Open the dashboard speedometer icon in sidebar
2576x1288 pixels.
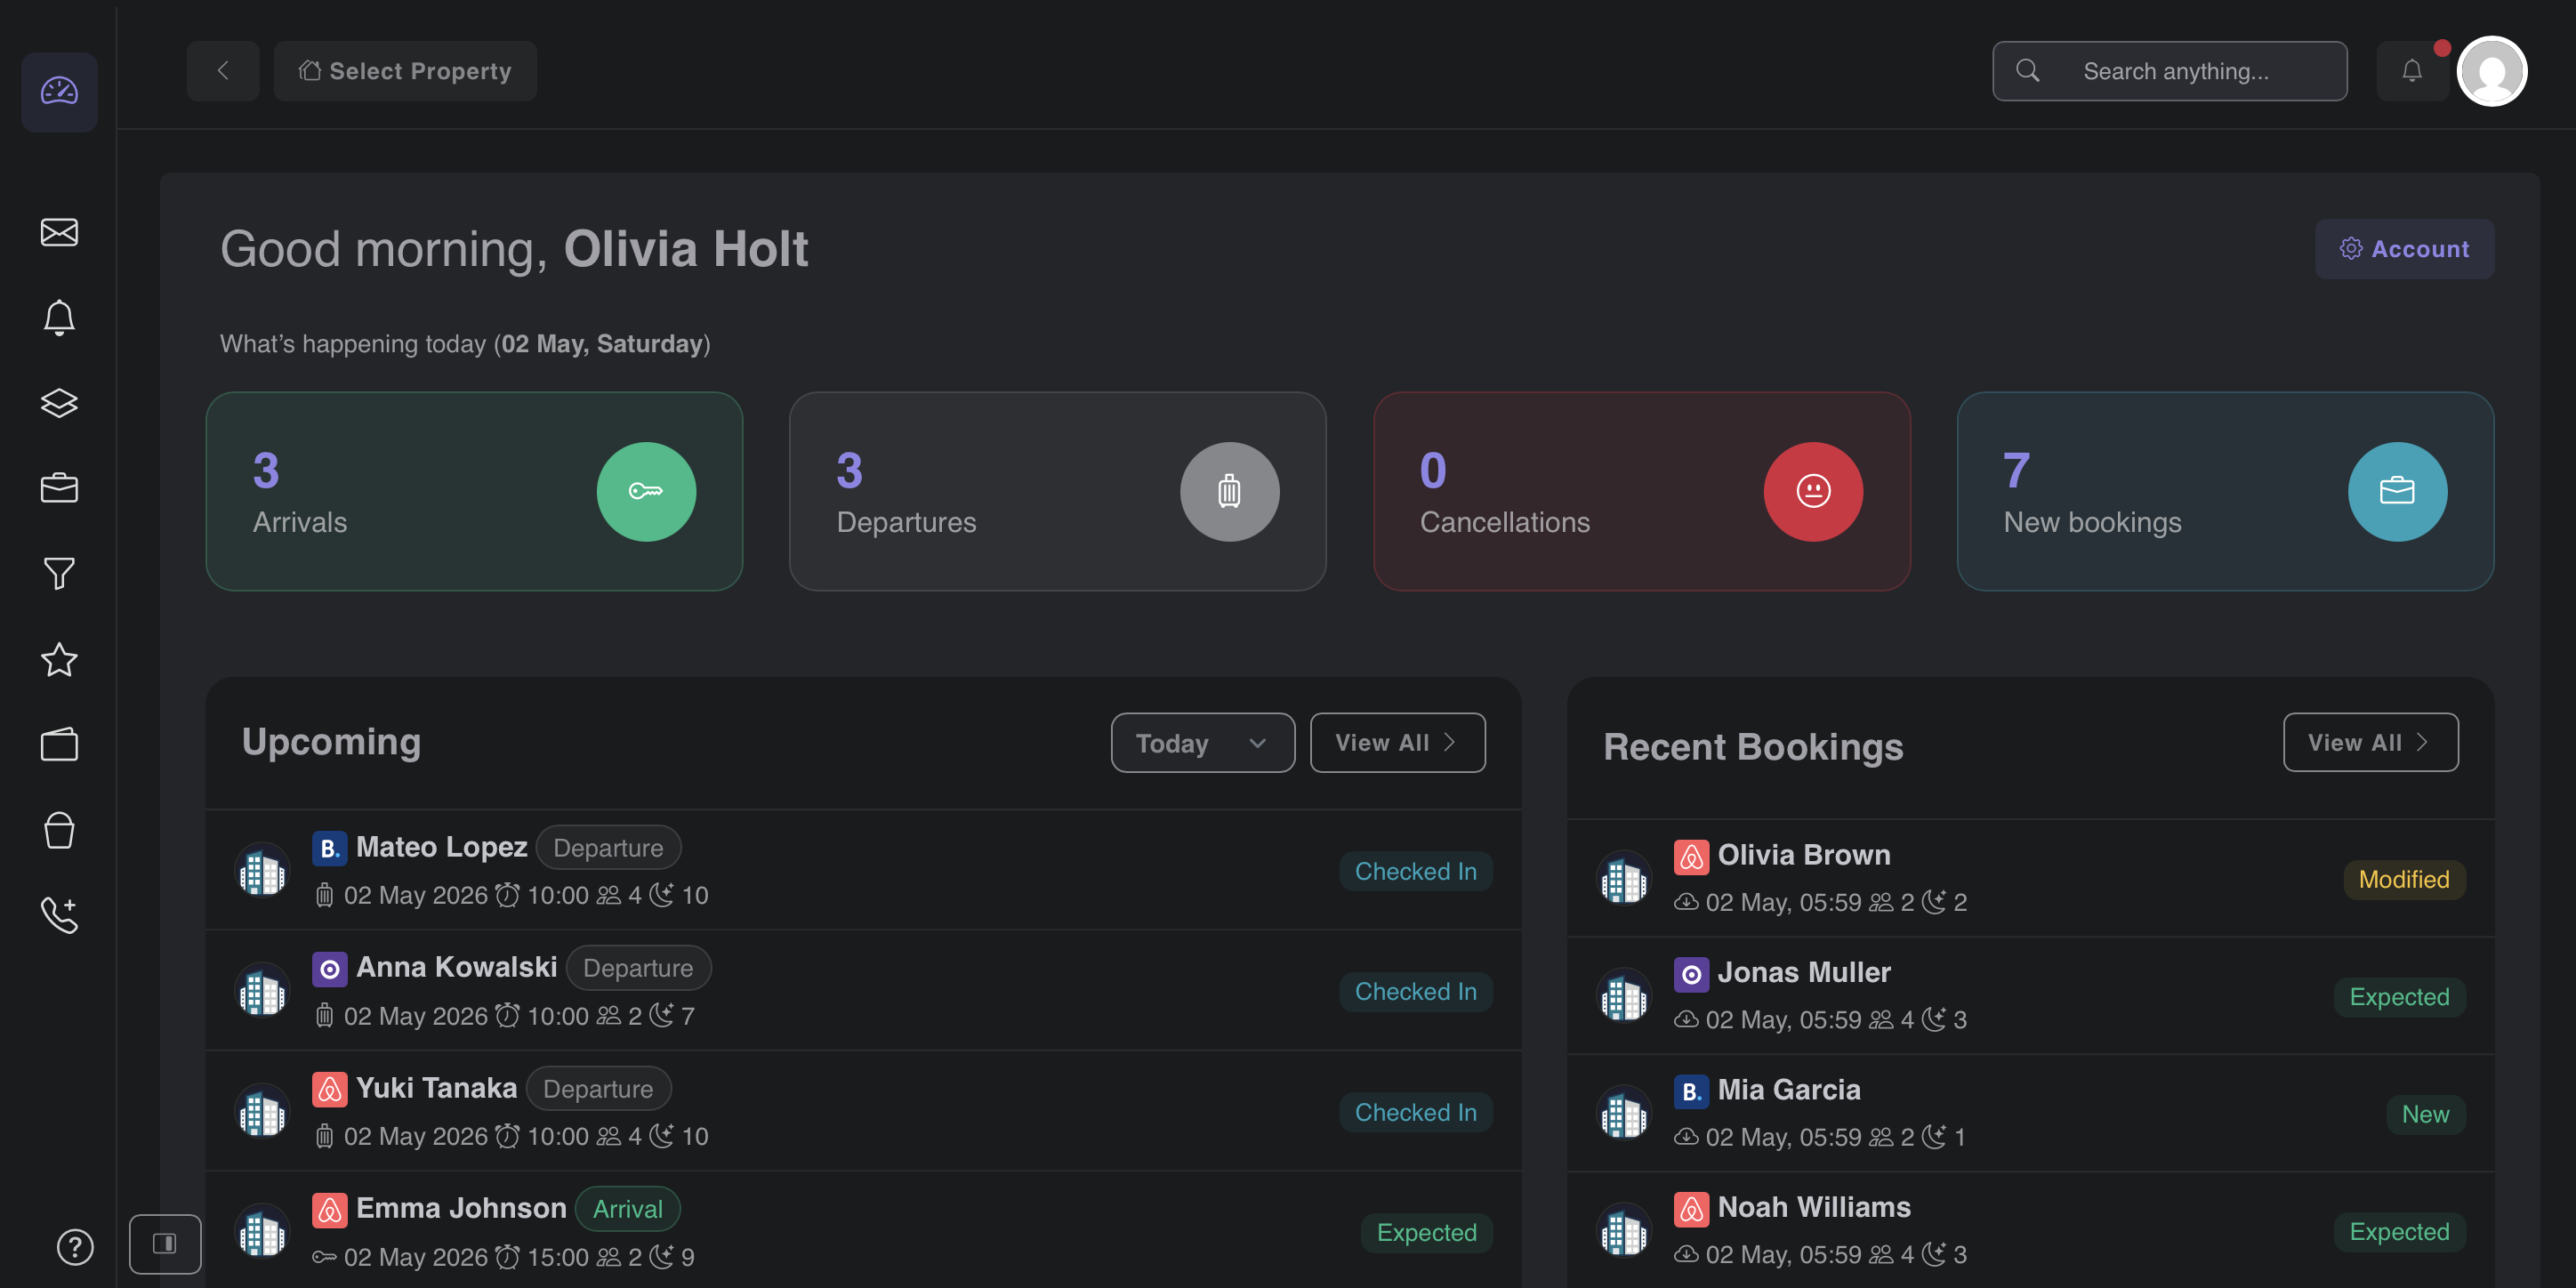tap(59, 92)
